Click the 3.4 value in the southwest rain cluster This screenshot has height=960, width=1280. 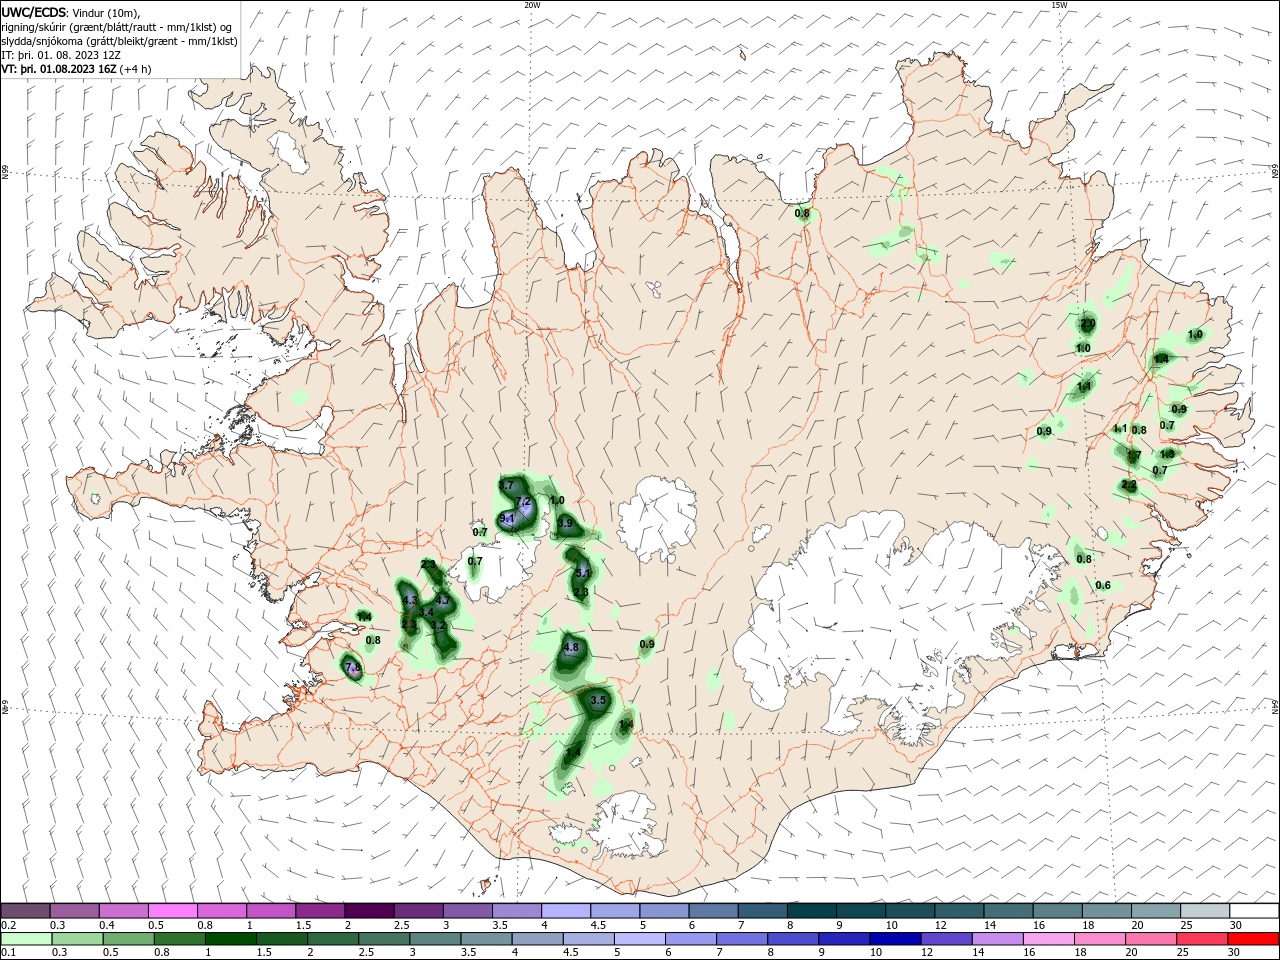tap(425, 612)
